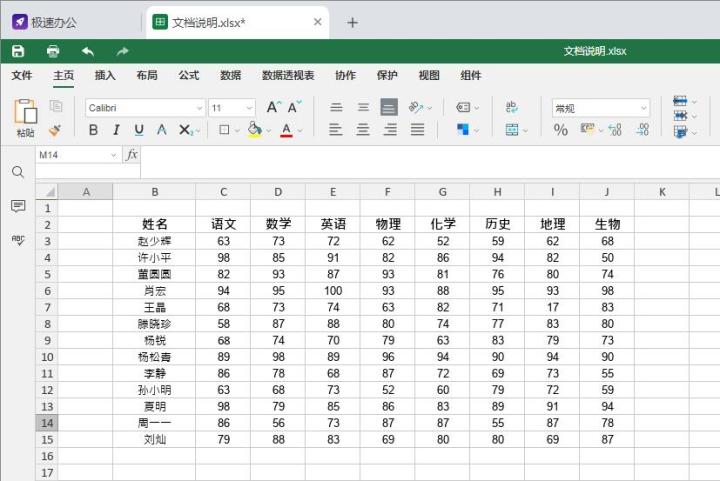Apply the cell borders icon
720x481 pixels.
tap(224, 130)
